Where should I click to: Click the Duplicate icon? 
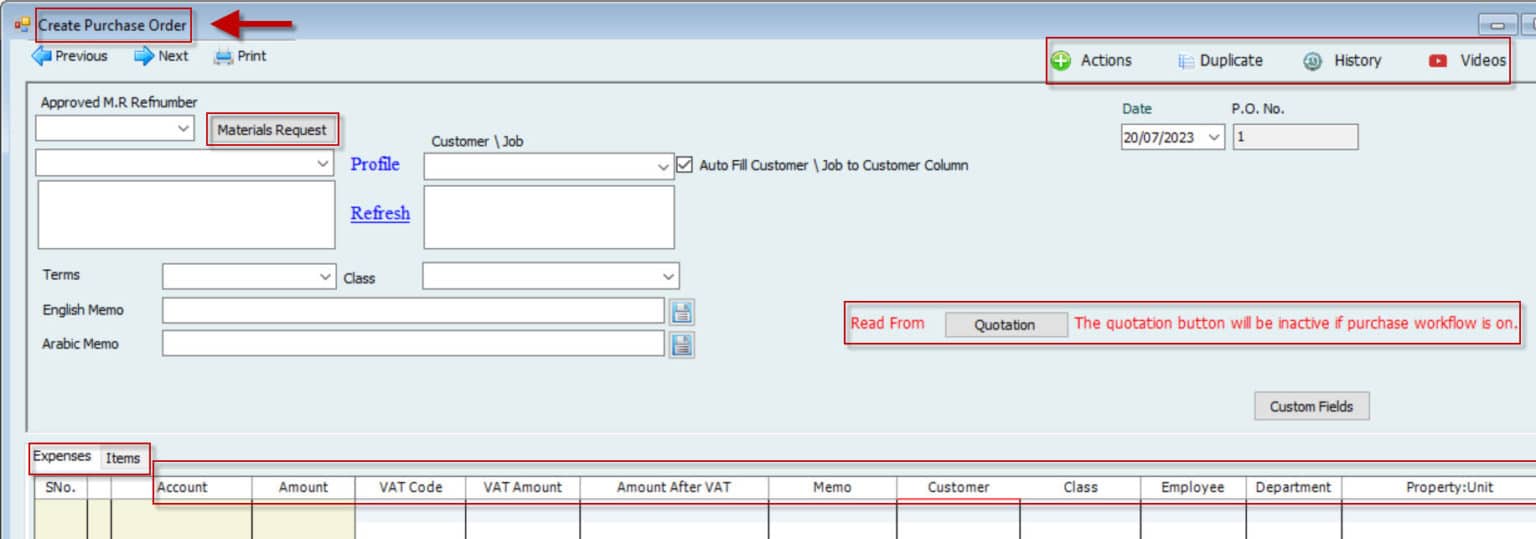pos(1186,61)
